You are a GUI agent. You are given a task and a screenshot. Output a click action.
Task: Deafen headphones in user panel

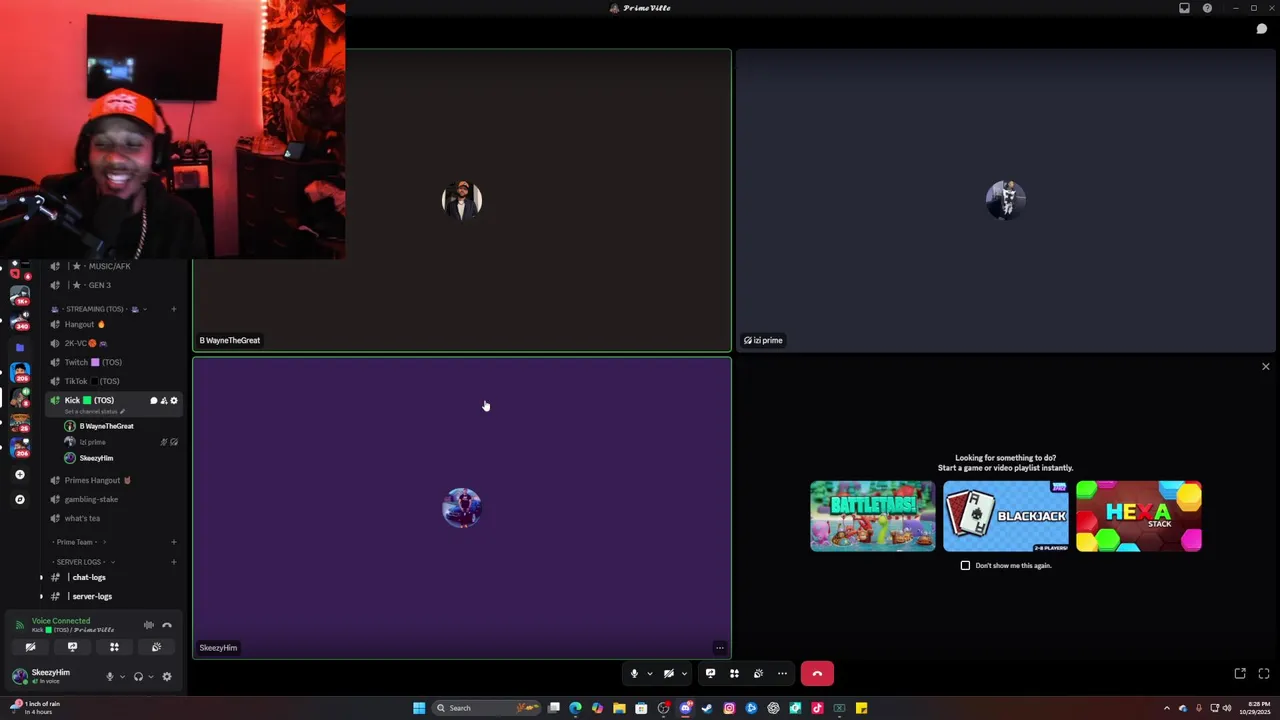pyautogui.click(x=138, y=676)
